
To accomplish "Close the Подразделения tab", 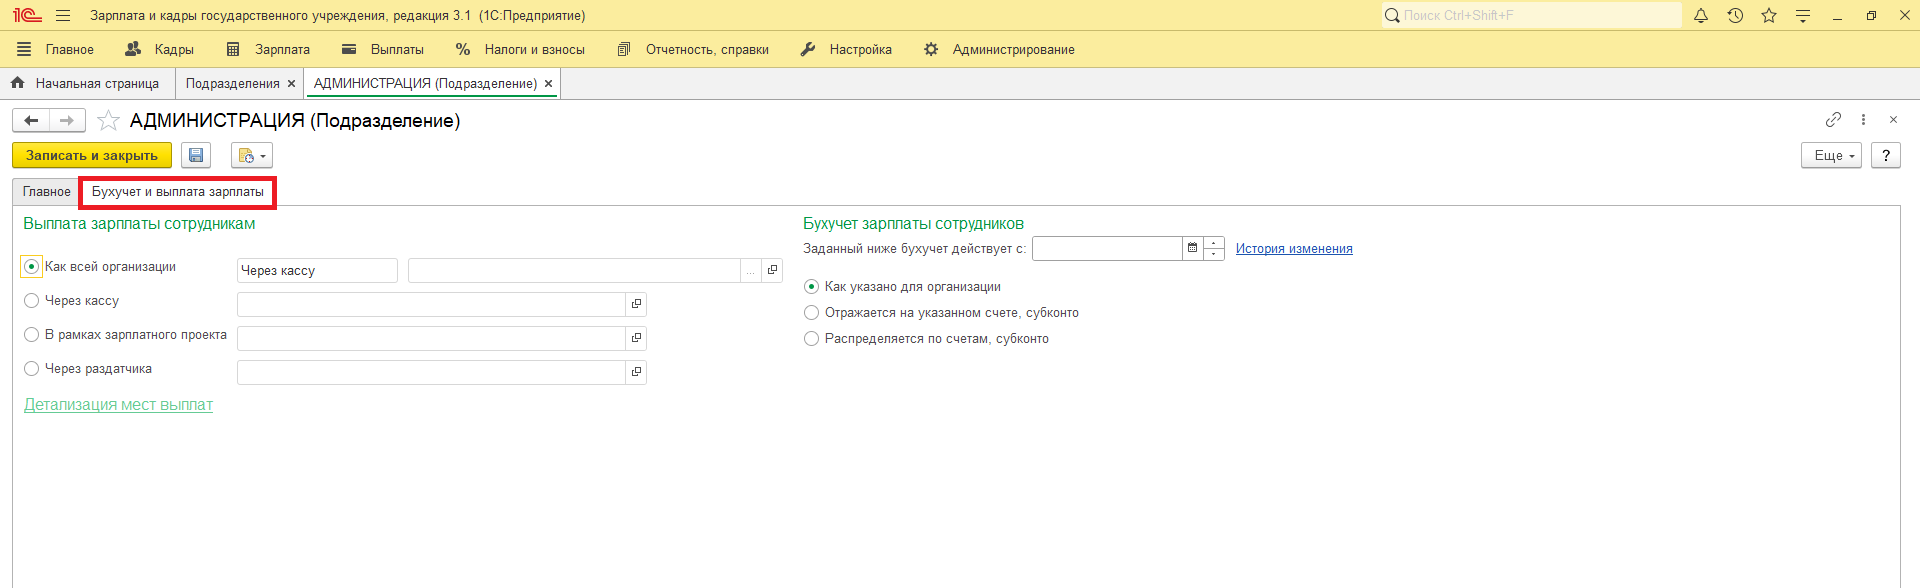I will click(291, 84).
